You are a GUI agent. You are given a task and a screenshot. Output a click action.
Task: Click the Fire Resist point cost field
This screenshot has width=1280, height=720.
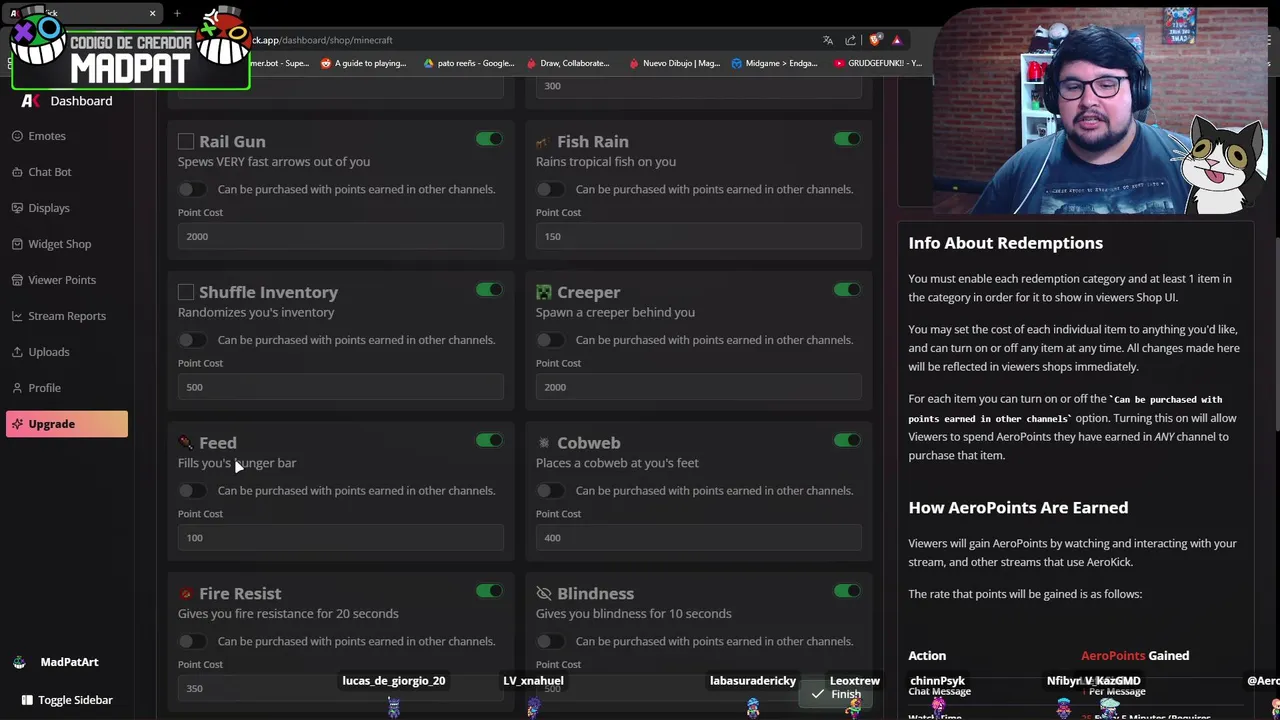point(341,688)
